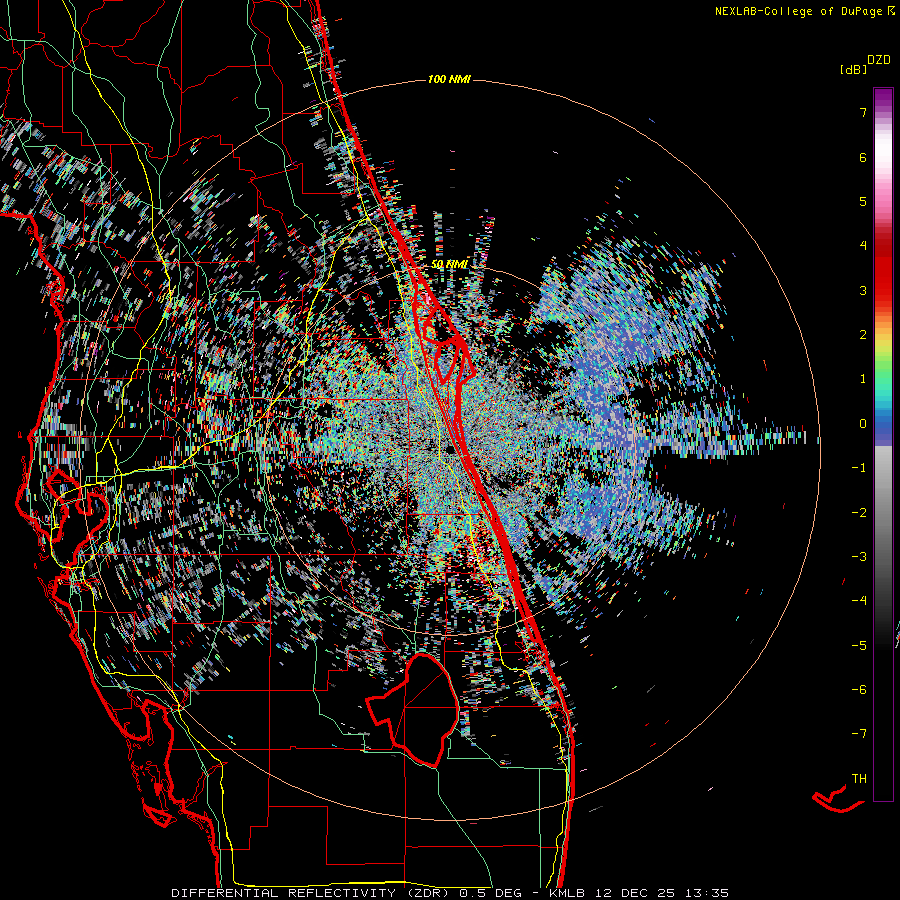900x900 pixels.
Task: Click the Lake Okeechobee outline on the map
Action: pyautogui.click(x=414, y=709)
